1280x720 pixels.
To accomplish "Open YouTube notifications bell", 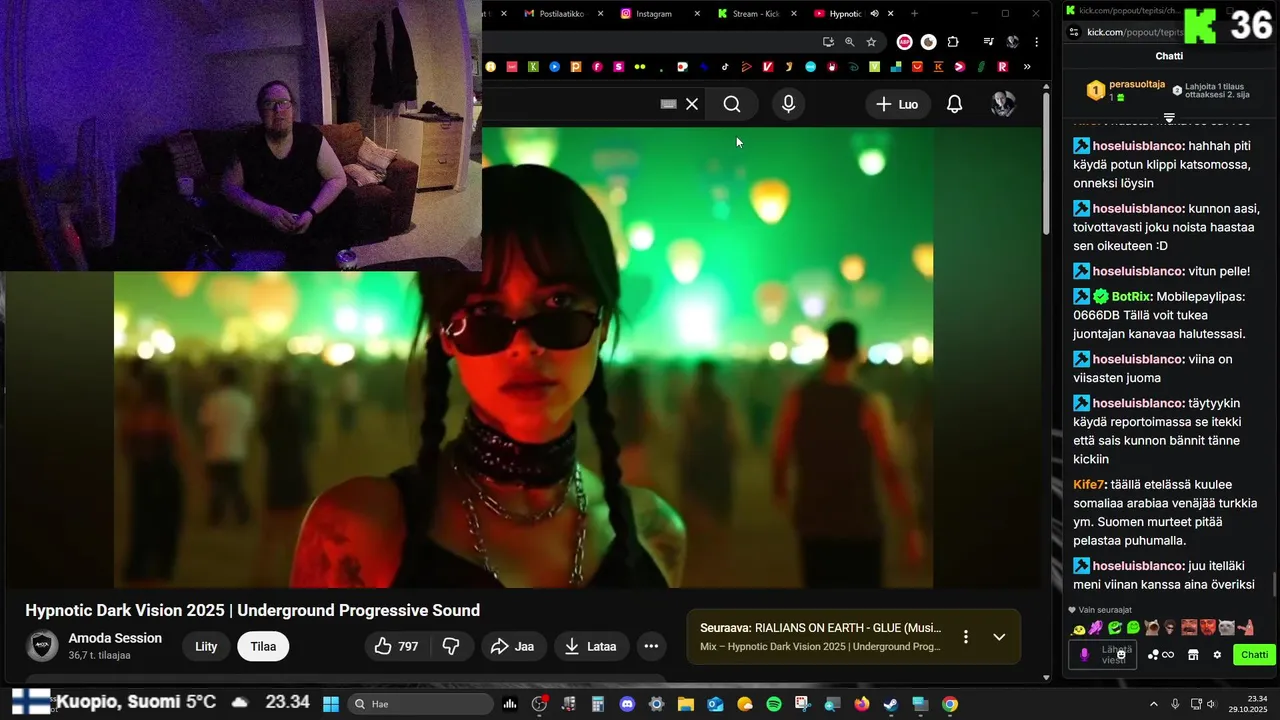I will (954, 104).
